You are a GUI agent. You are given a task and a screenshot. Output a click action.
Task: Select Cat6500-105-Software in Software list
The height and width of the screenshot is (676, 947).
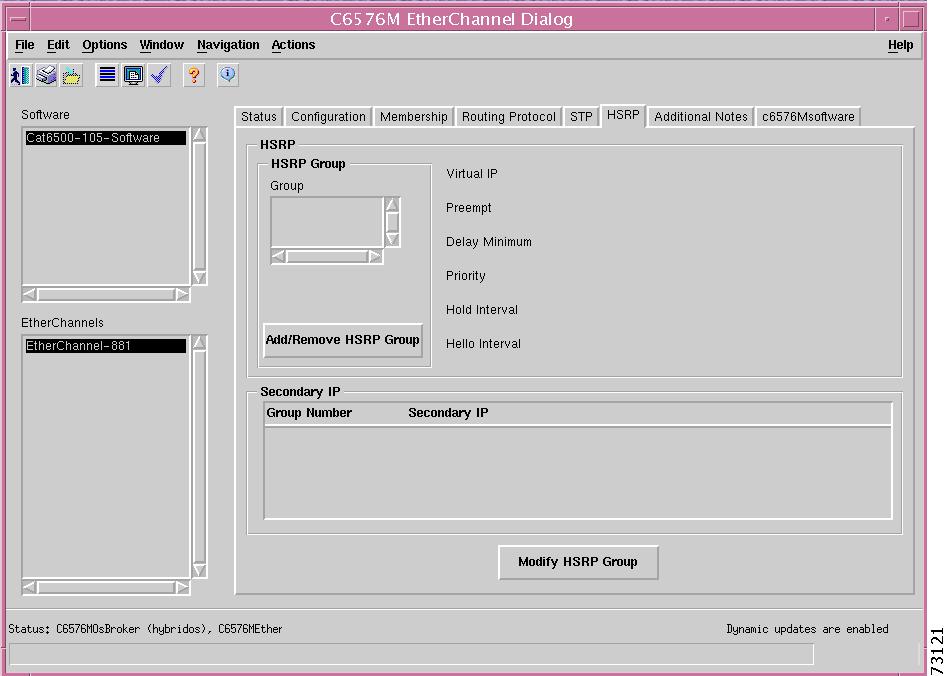(105, 138)
